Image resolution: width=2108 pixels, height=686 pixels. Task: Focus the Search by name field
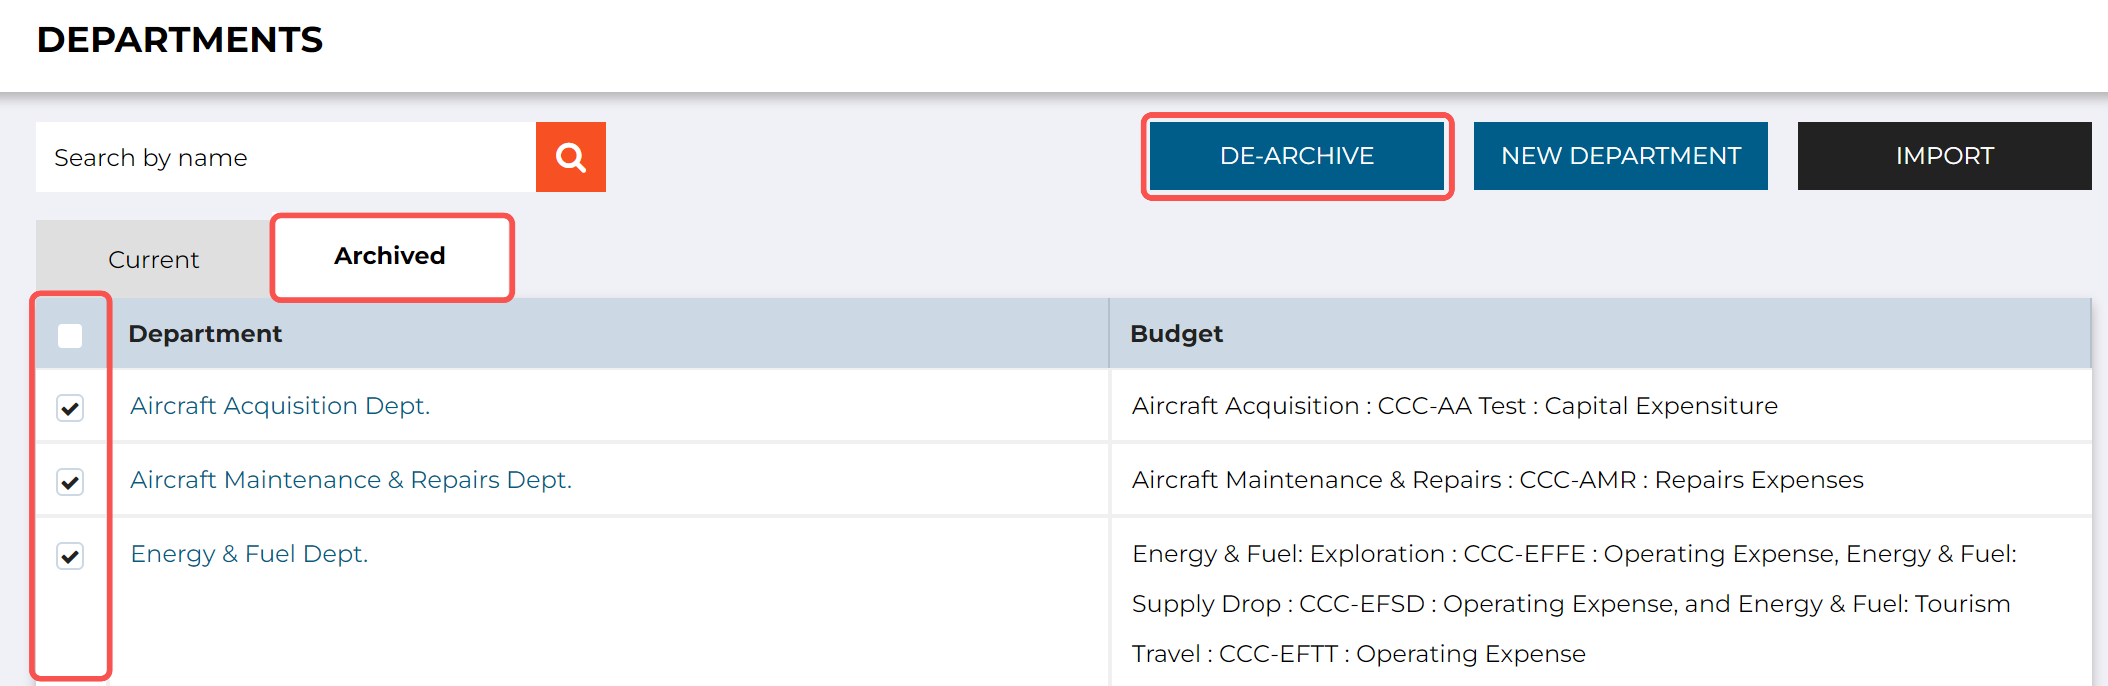(286, 157)
